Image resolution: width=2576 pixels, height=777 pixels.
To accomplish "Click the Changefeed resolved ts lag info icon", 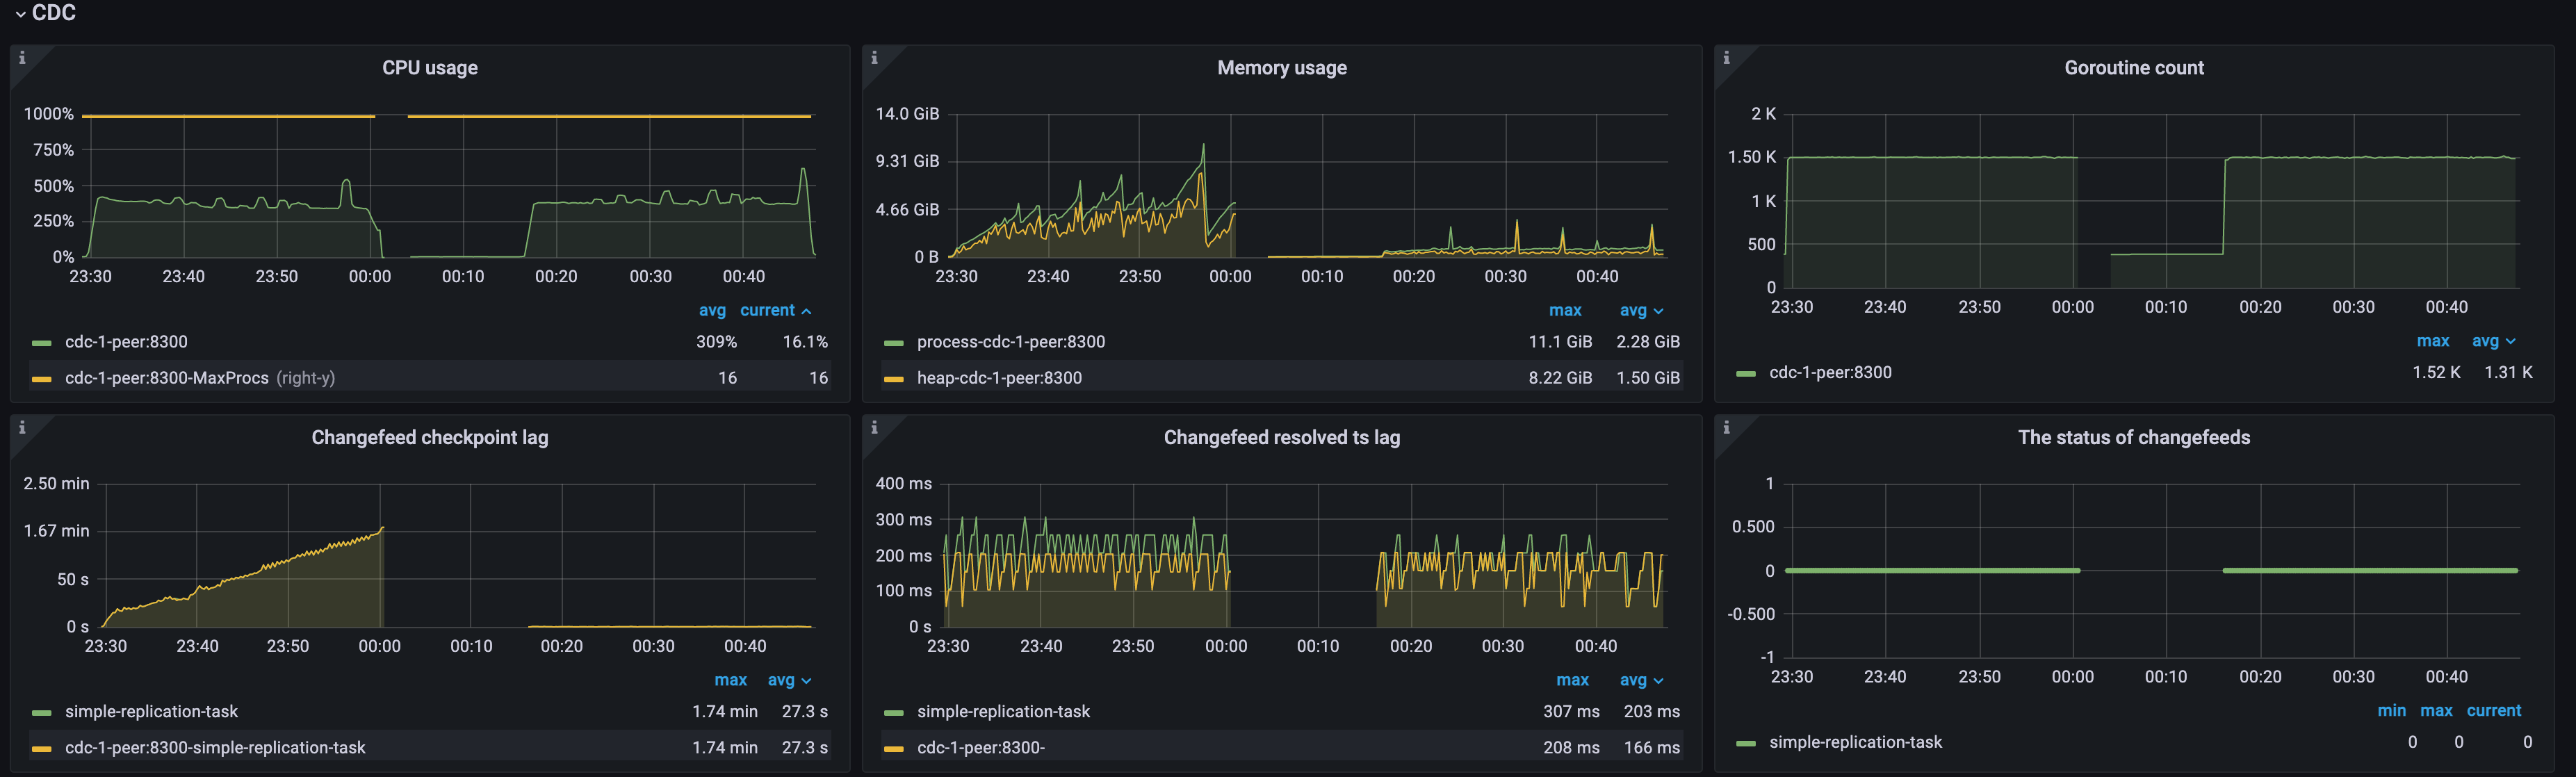I will click(874, 428).
